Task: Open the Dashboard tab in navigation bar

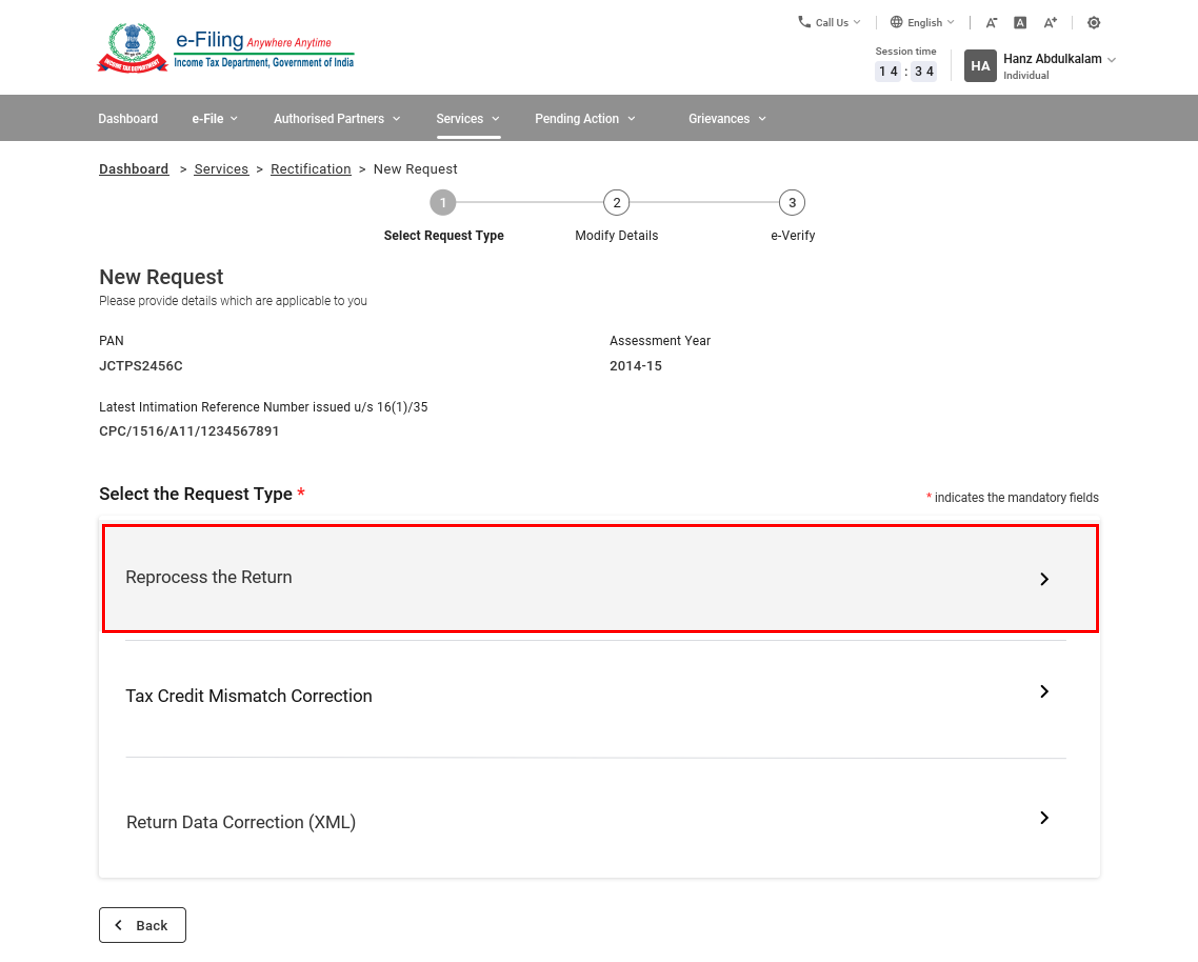Action: pos(128,119)
